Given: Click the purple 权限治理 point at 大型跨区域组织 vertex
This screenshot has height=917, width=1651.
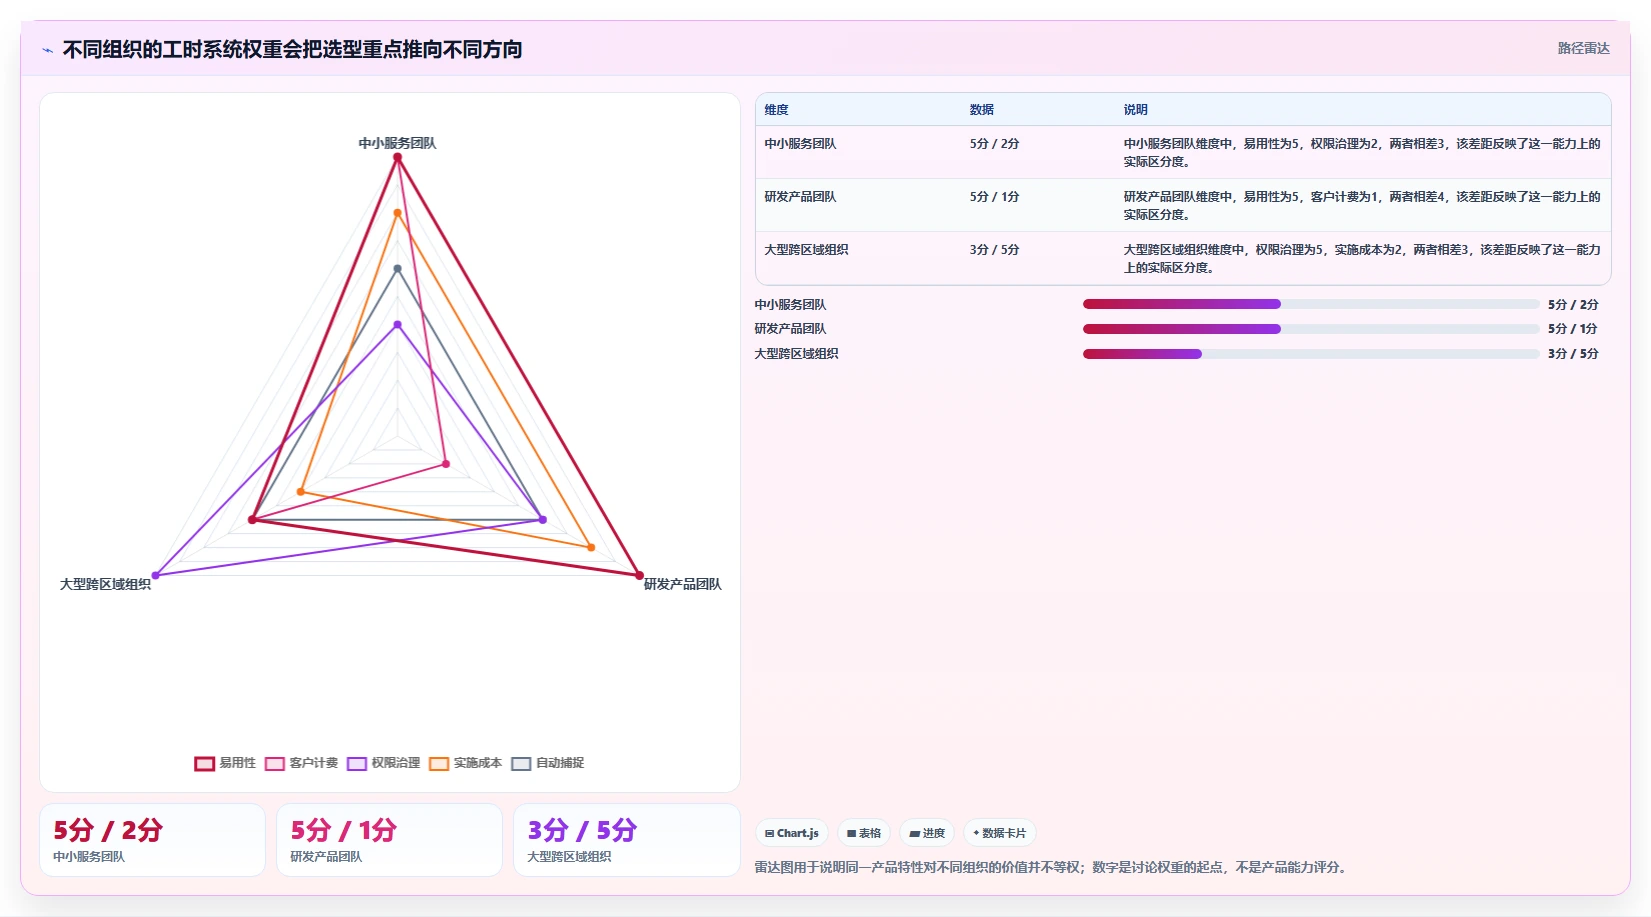Looking at the screenshot, I should [x=155, y=576].
